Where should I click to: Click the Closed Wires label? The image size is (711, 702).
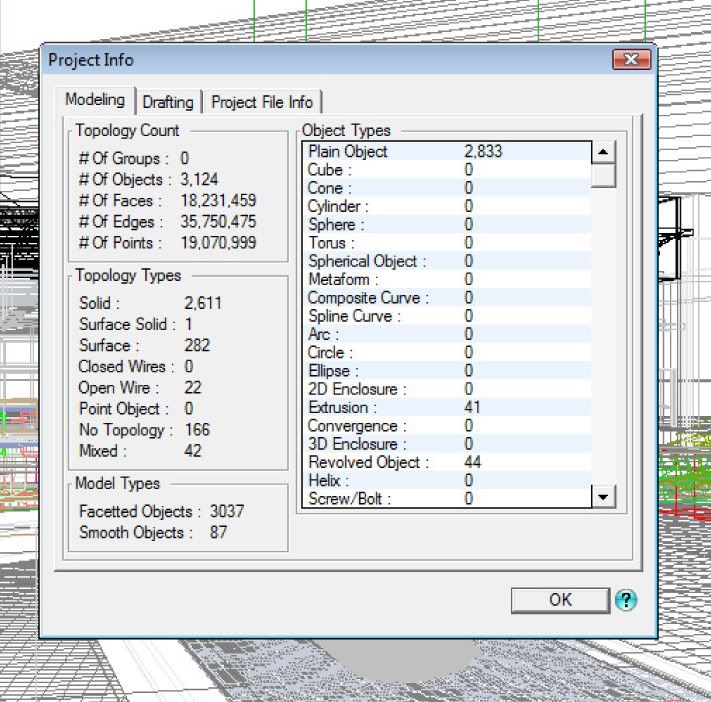126,366
